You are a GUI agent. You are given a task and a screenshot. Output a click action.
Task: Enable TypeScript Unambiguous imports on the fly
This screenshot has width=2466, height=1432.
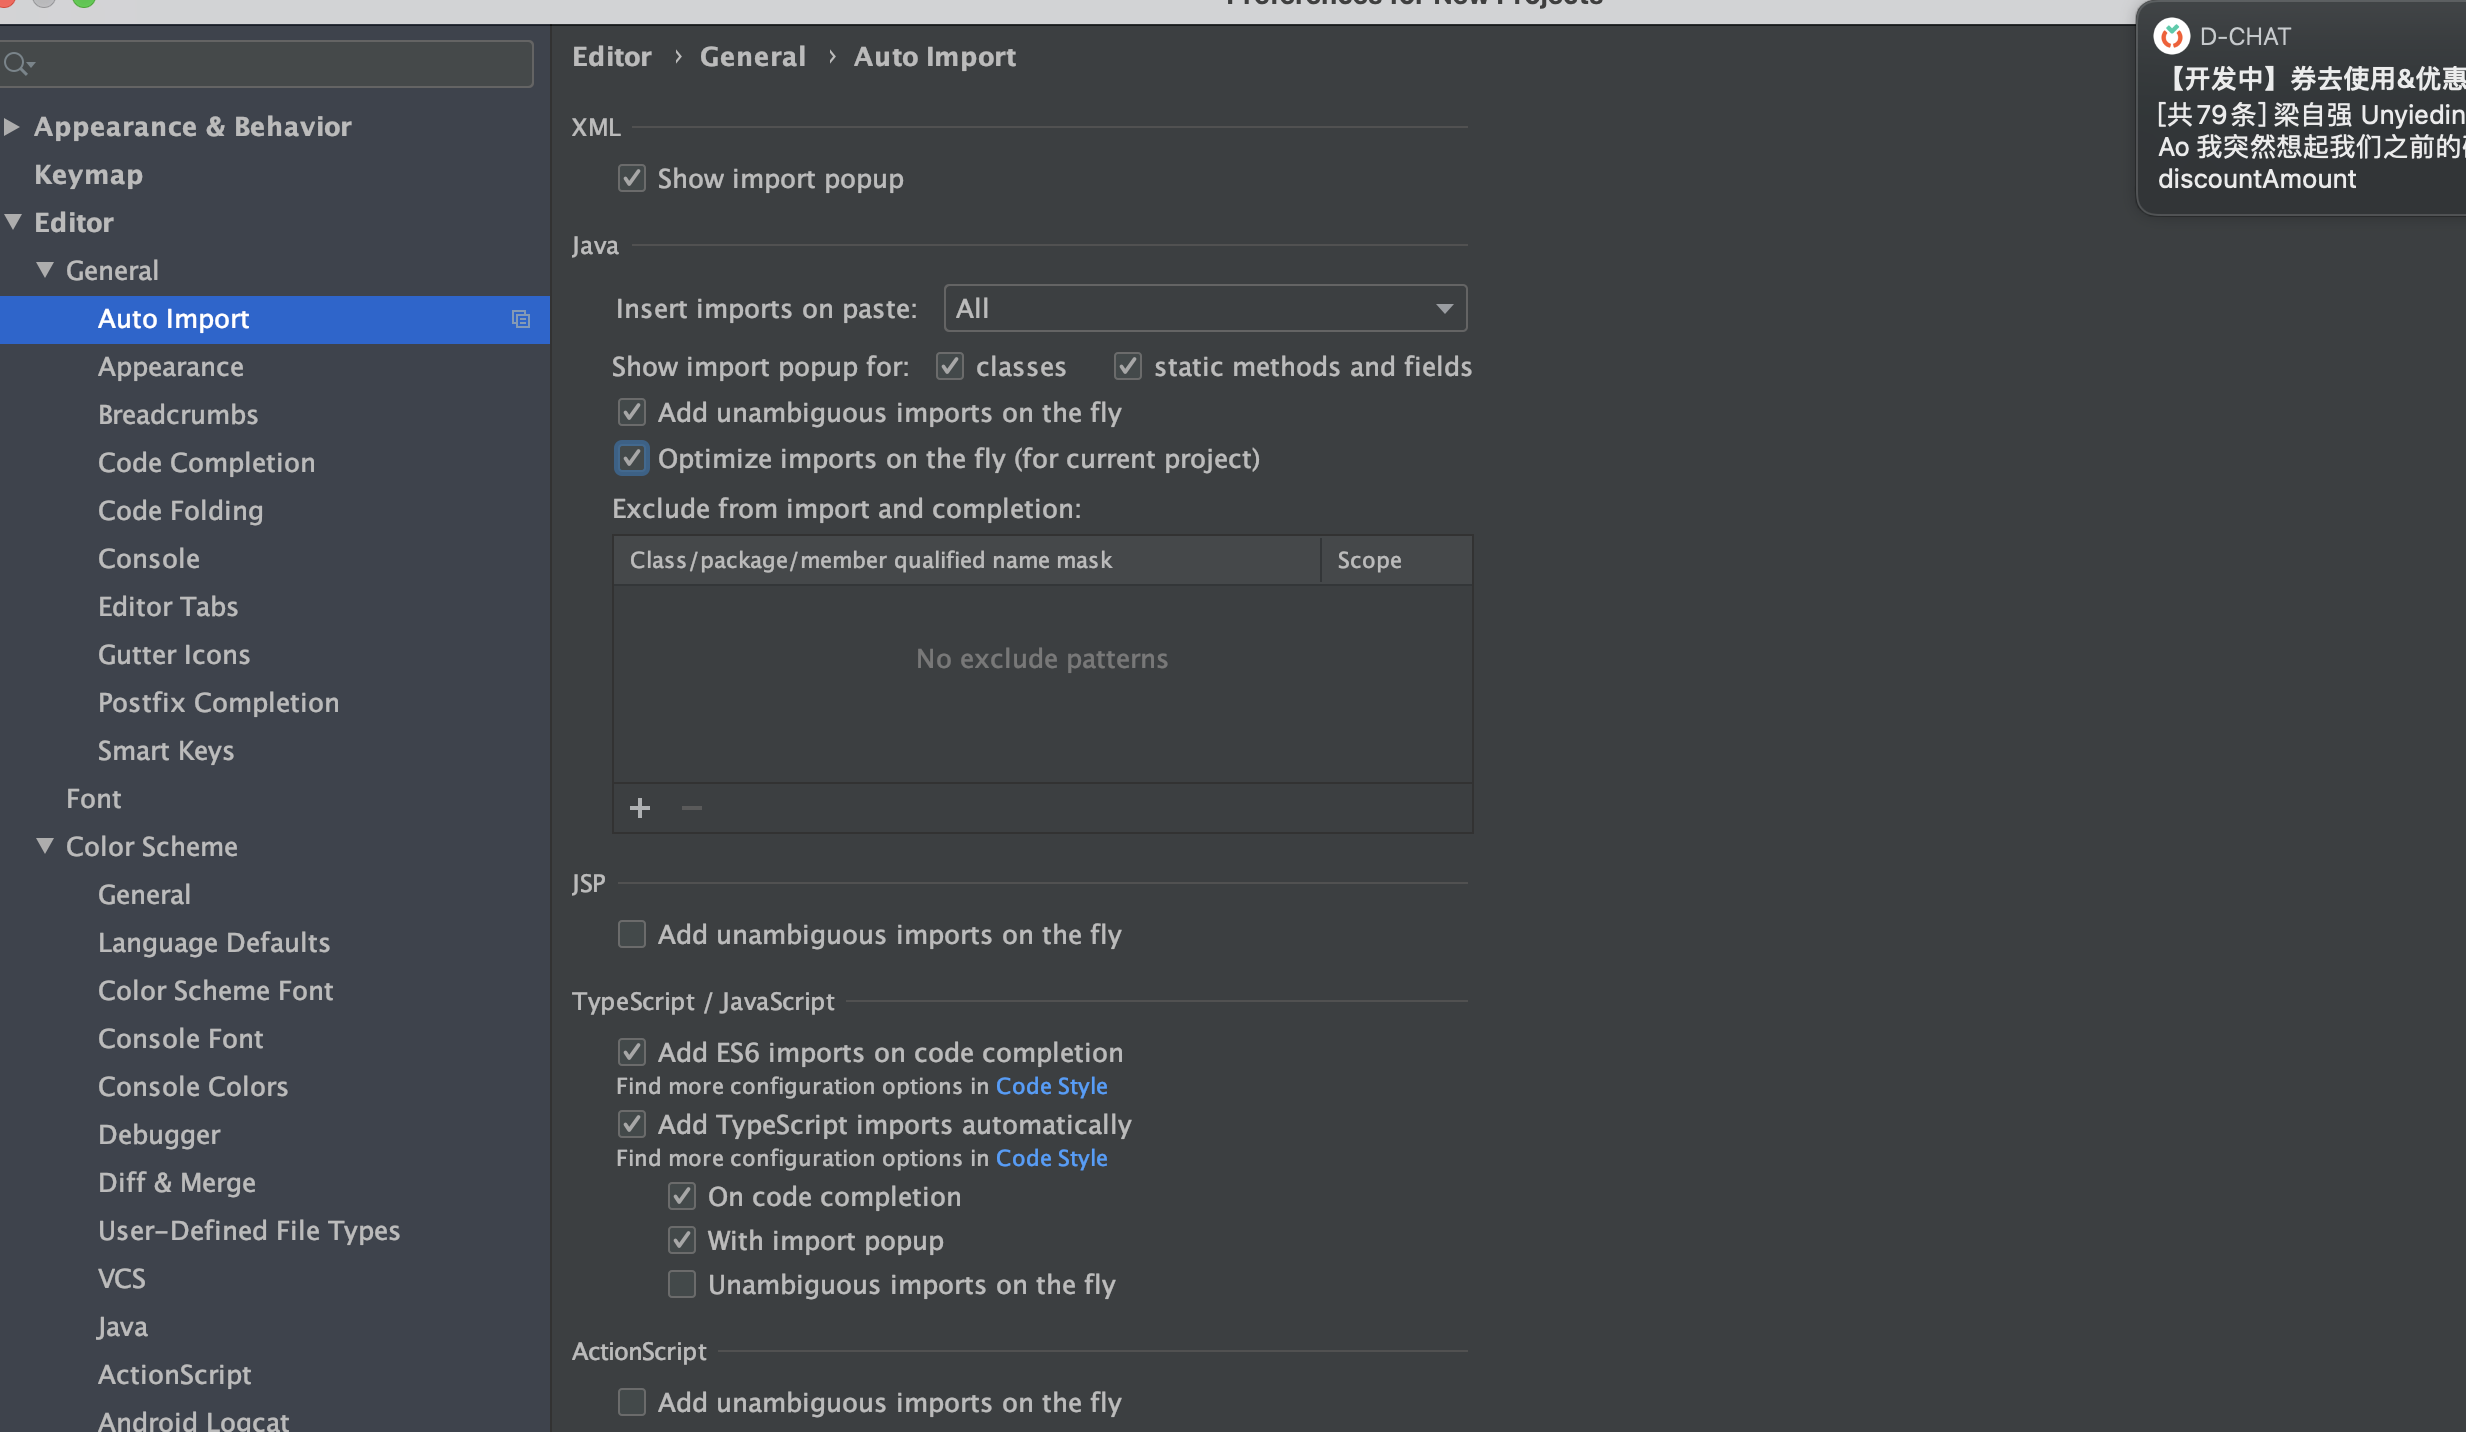tap(681, 1284)
